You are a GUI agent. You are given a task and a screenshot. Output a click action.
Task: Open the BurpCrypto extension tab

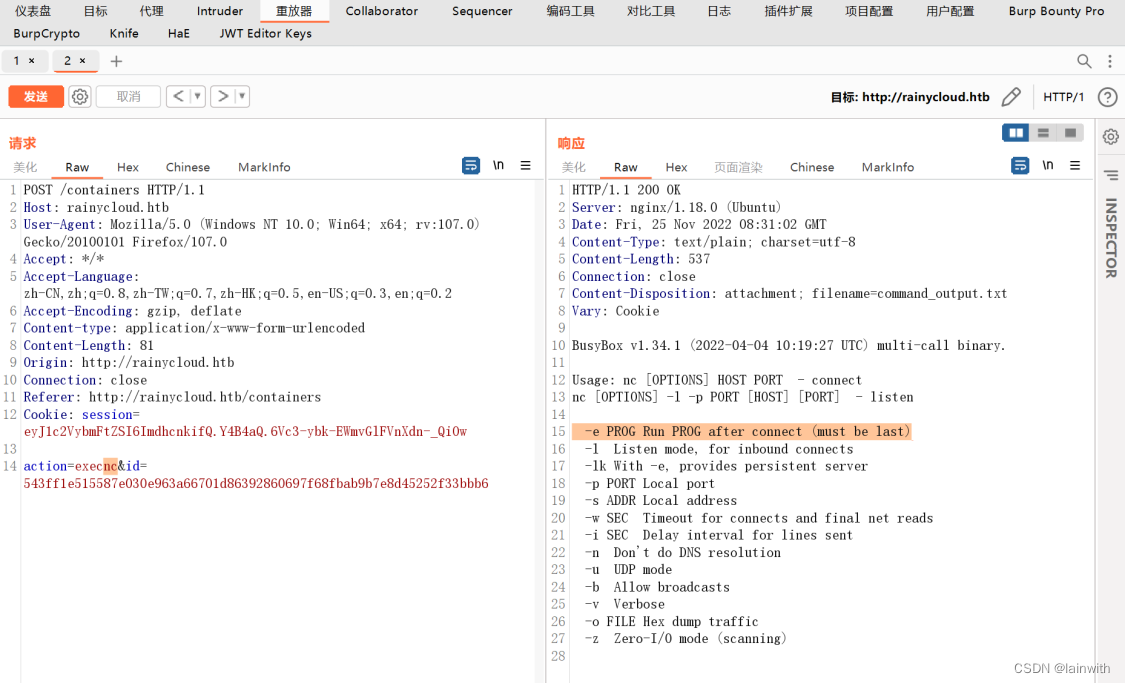pyautogui.click(x=47, y=33)
